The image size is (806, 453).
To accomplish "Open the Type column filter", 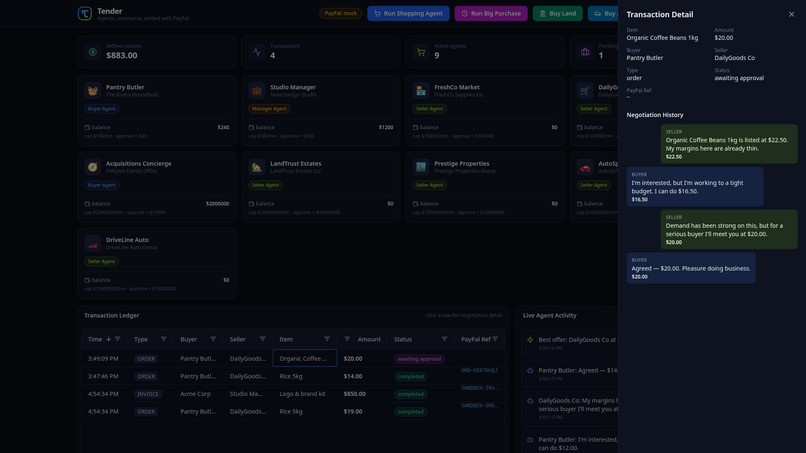I will pos(163,339).
